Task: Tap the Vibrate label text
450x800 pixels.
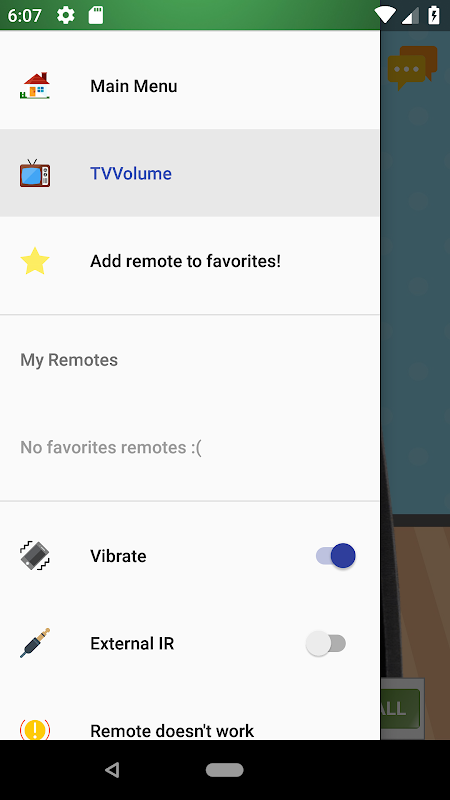Action: [x=118, y=556]
